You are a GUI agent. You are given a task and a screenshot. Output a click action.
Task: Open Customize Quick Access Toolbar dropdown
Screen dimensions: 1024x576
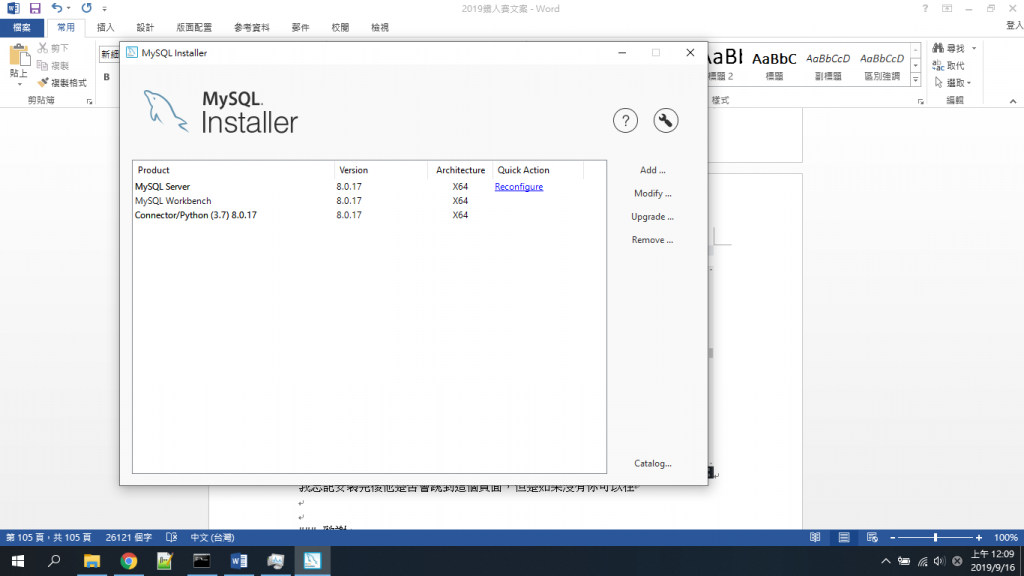coord(104,9)
